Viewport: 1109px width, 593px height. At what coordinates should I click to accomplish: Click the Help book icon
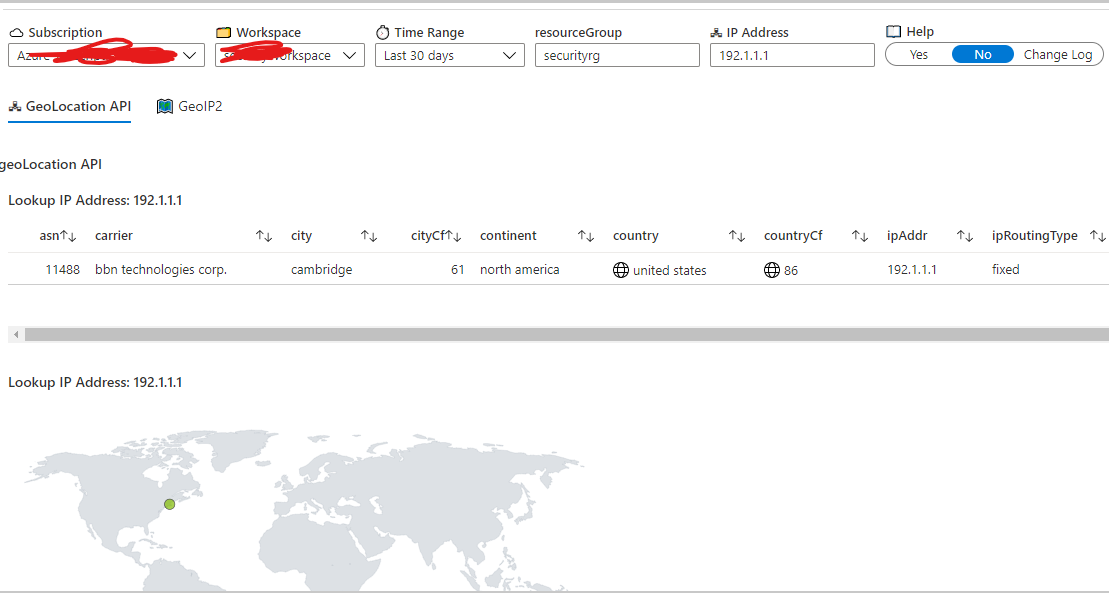(893, 31)
